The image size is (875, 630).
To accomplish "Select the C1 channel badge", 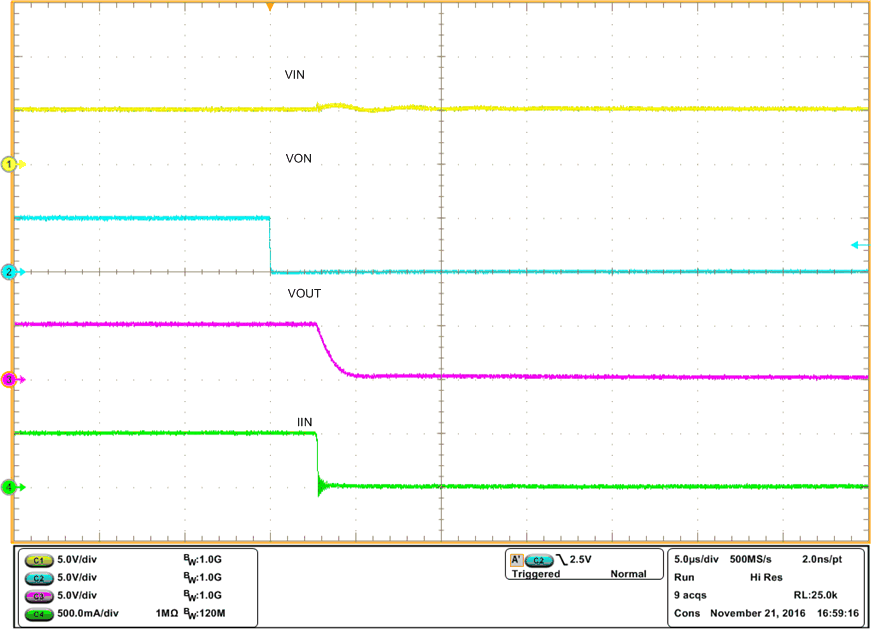I will [x=37, y=561].
